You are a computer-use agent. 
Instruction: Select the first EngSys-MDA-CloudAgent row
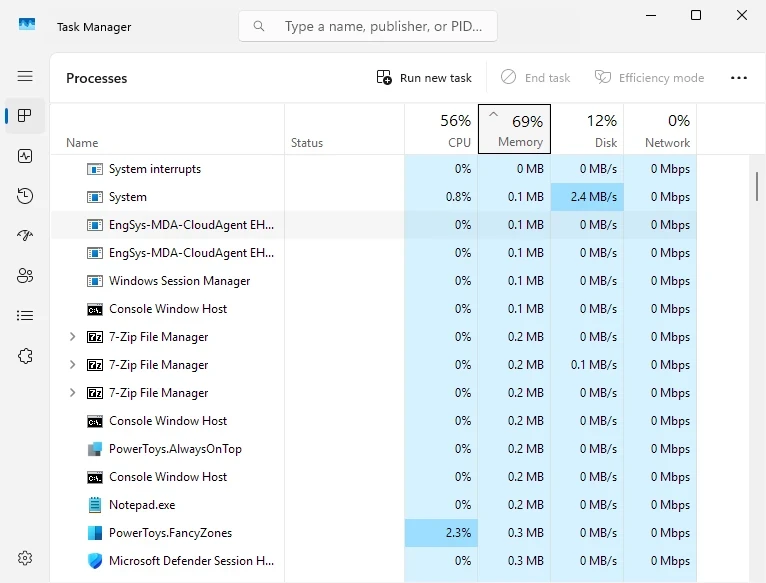tap(374, 225)
